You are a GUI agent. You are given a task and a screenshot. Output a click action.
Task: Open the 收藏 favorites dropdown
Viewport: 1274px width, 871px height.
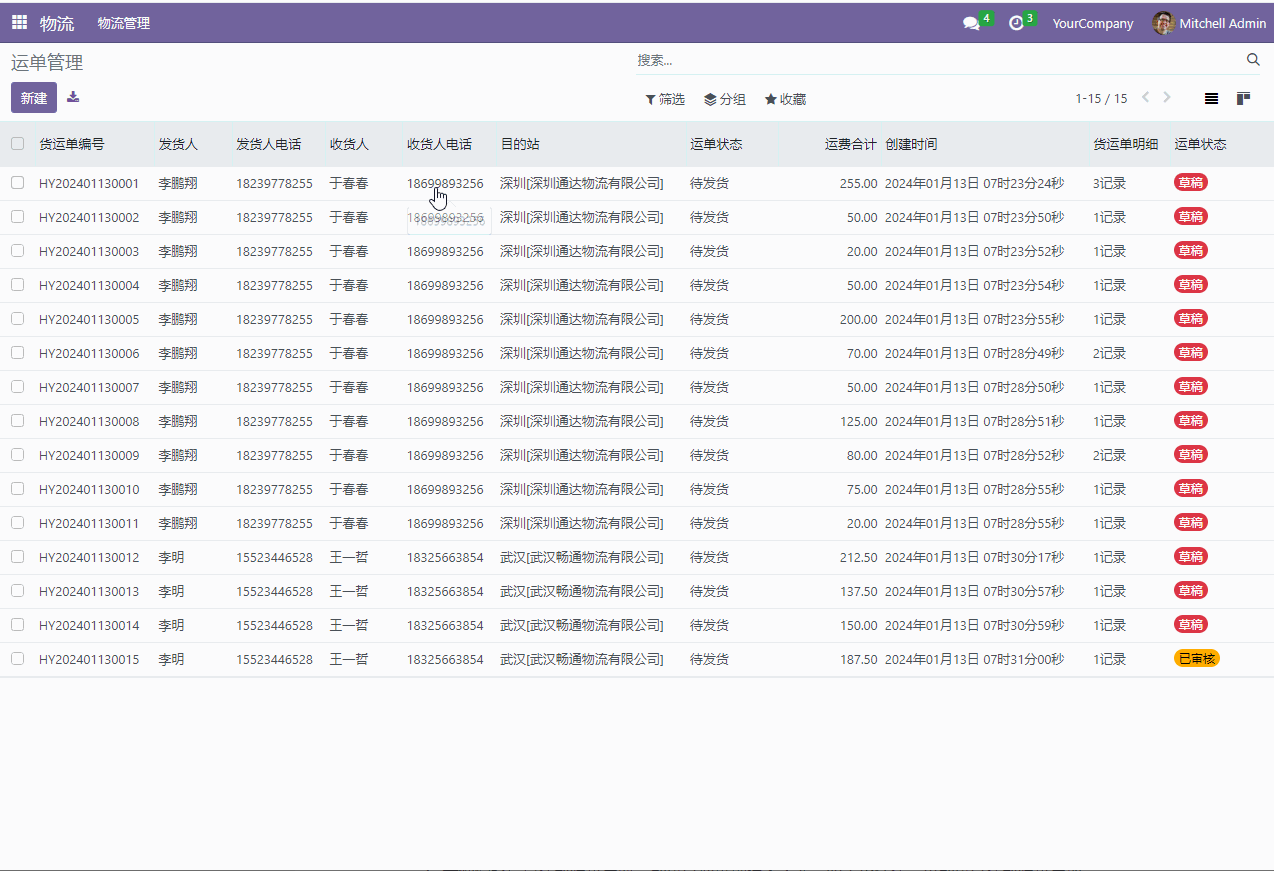pos(785,99)
